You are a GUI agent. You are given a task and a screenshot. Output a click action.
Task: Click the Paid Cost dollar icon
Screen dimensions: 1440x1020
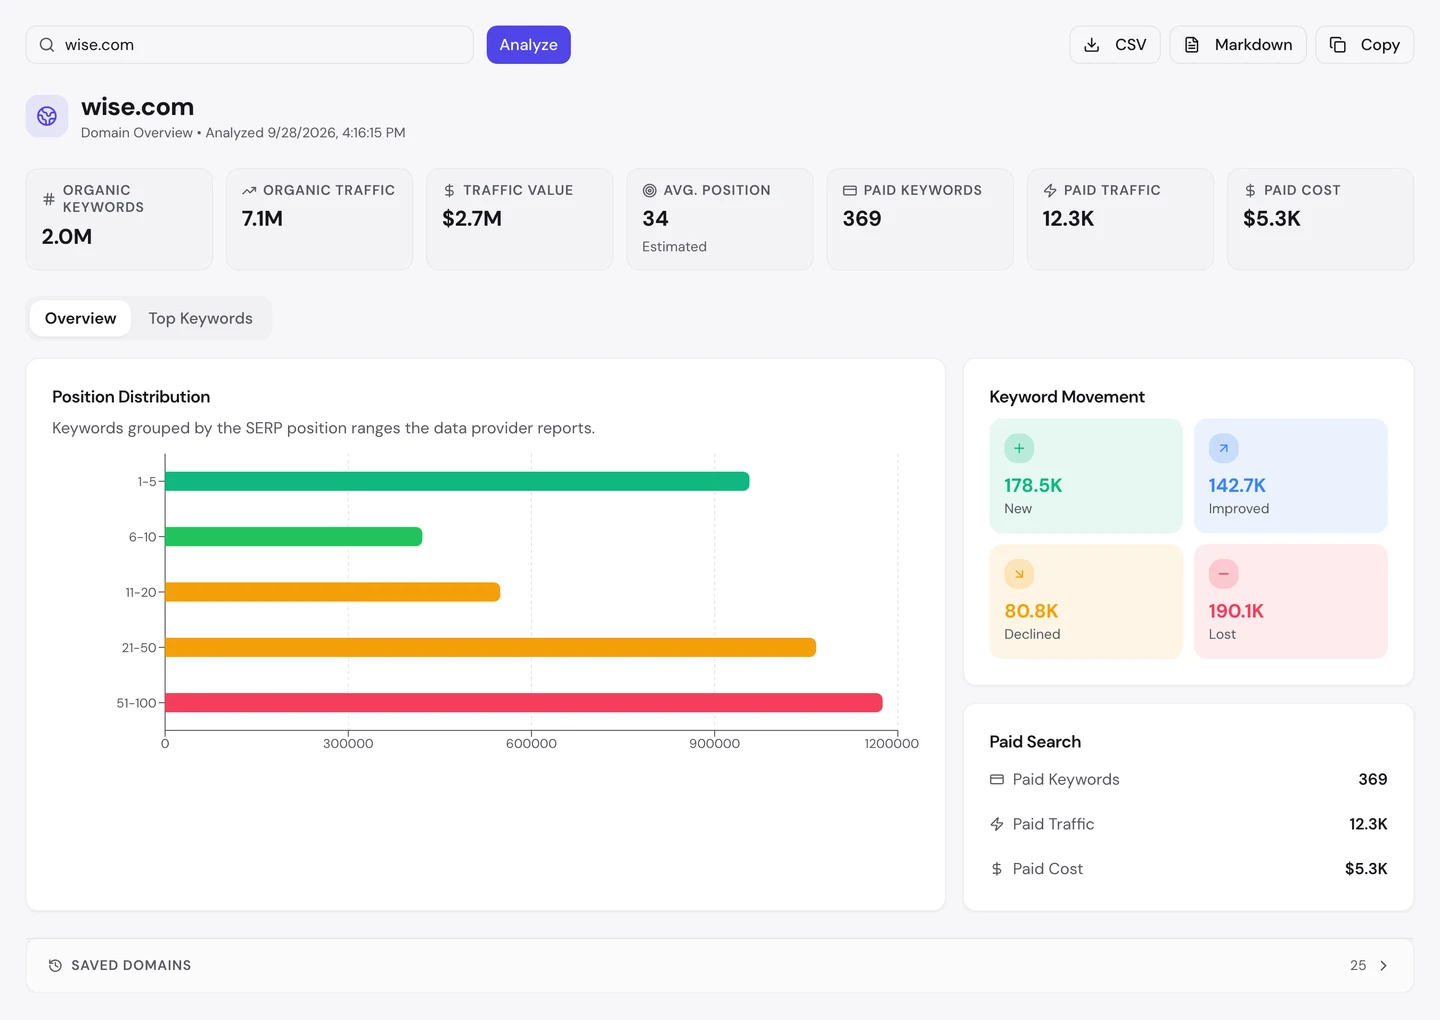[1250, 190]
